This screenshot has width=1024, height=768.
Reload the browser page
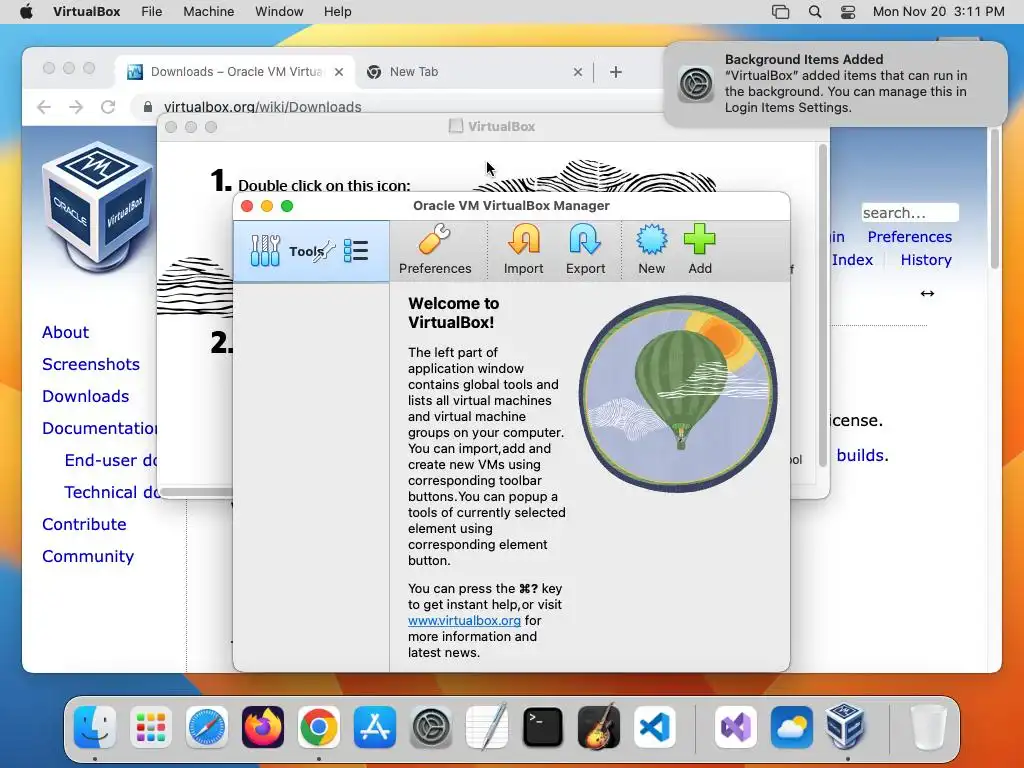click(x=108, y=106)
